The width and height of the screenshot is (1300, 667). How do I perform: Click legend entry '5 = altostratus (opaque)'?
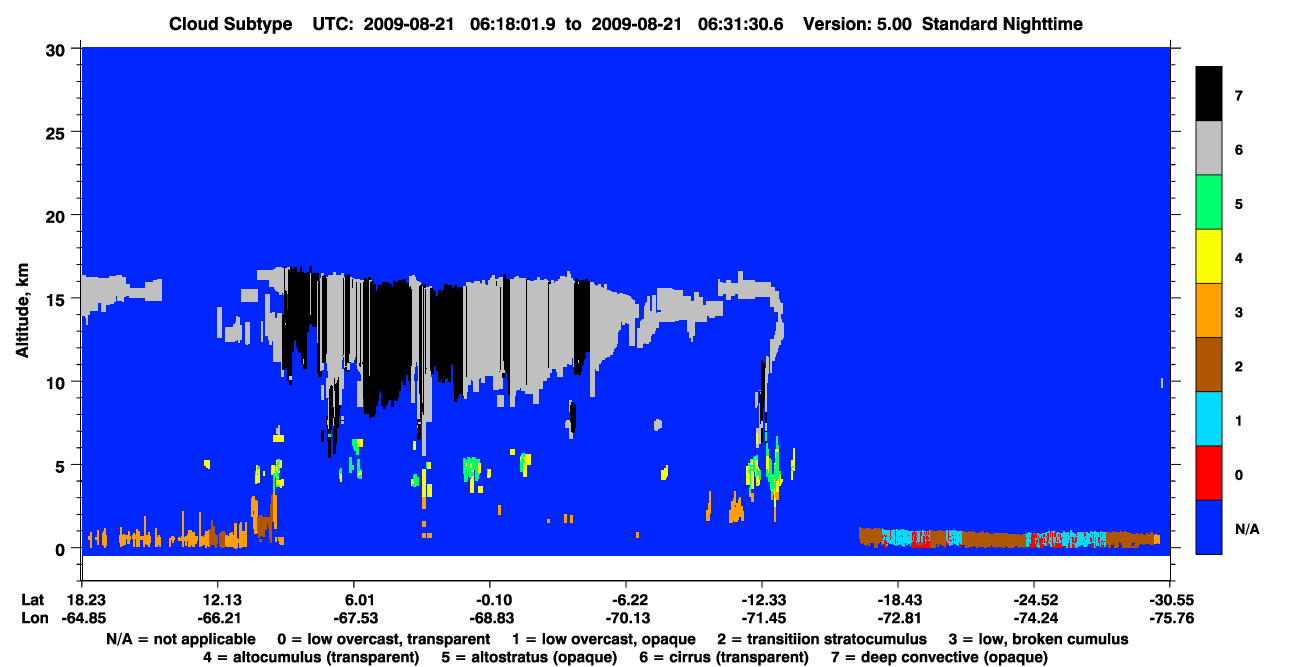[529, 657]
